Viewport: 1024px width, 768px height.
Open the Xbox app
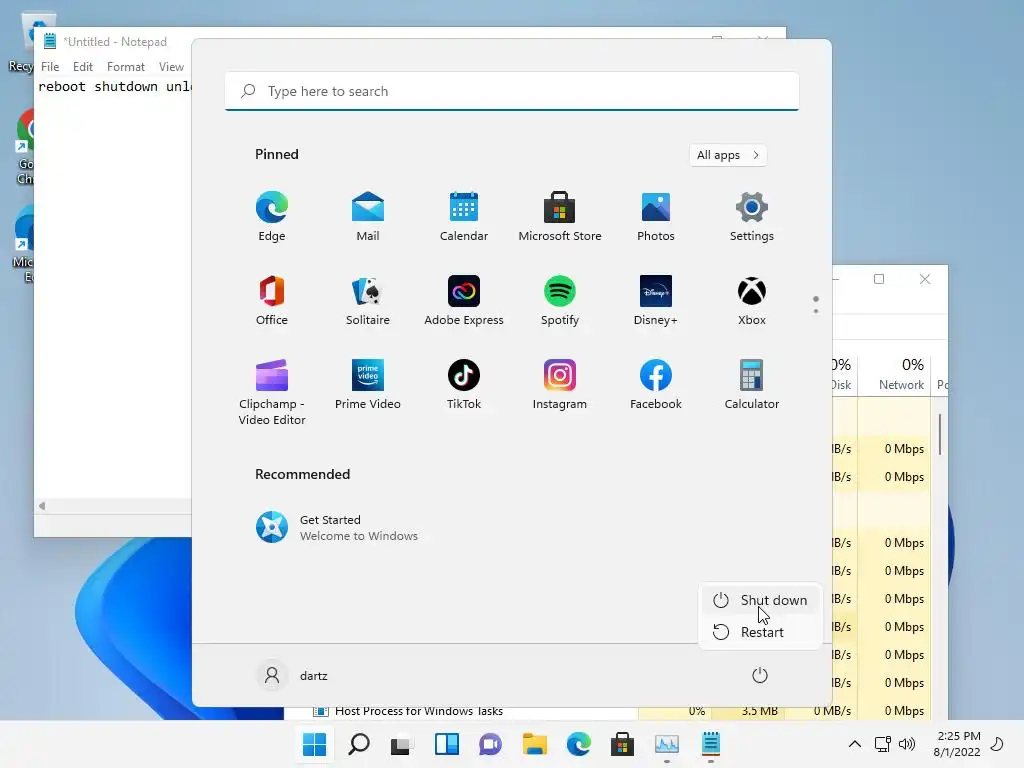tap(752, 301)
